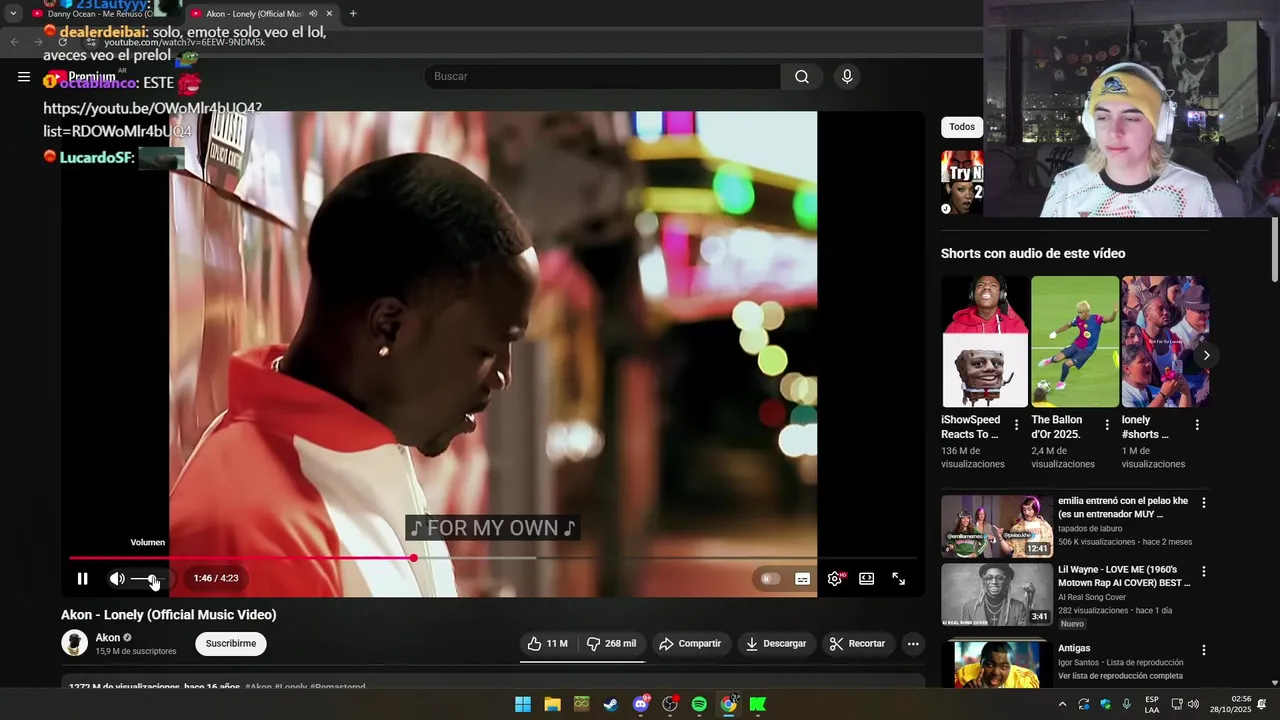Open The Ballon d'Or 2025 short
This screenshot has height=720, width=1280.
click(x=1075, y=342)
